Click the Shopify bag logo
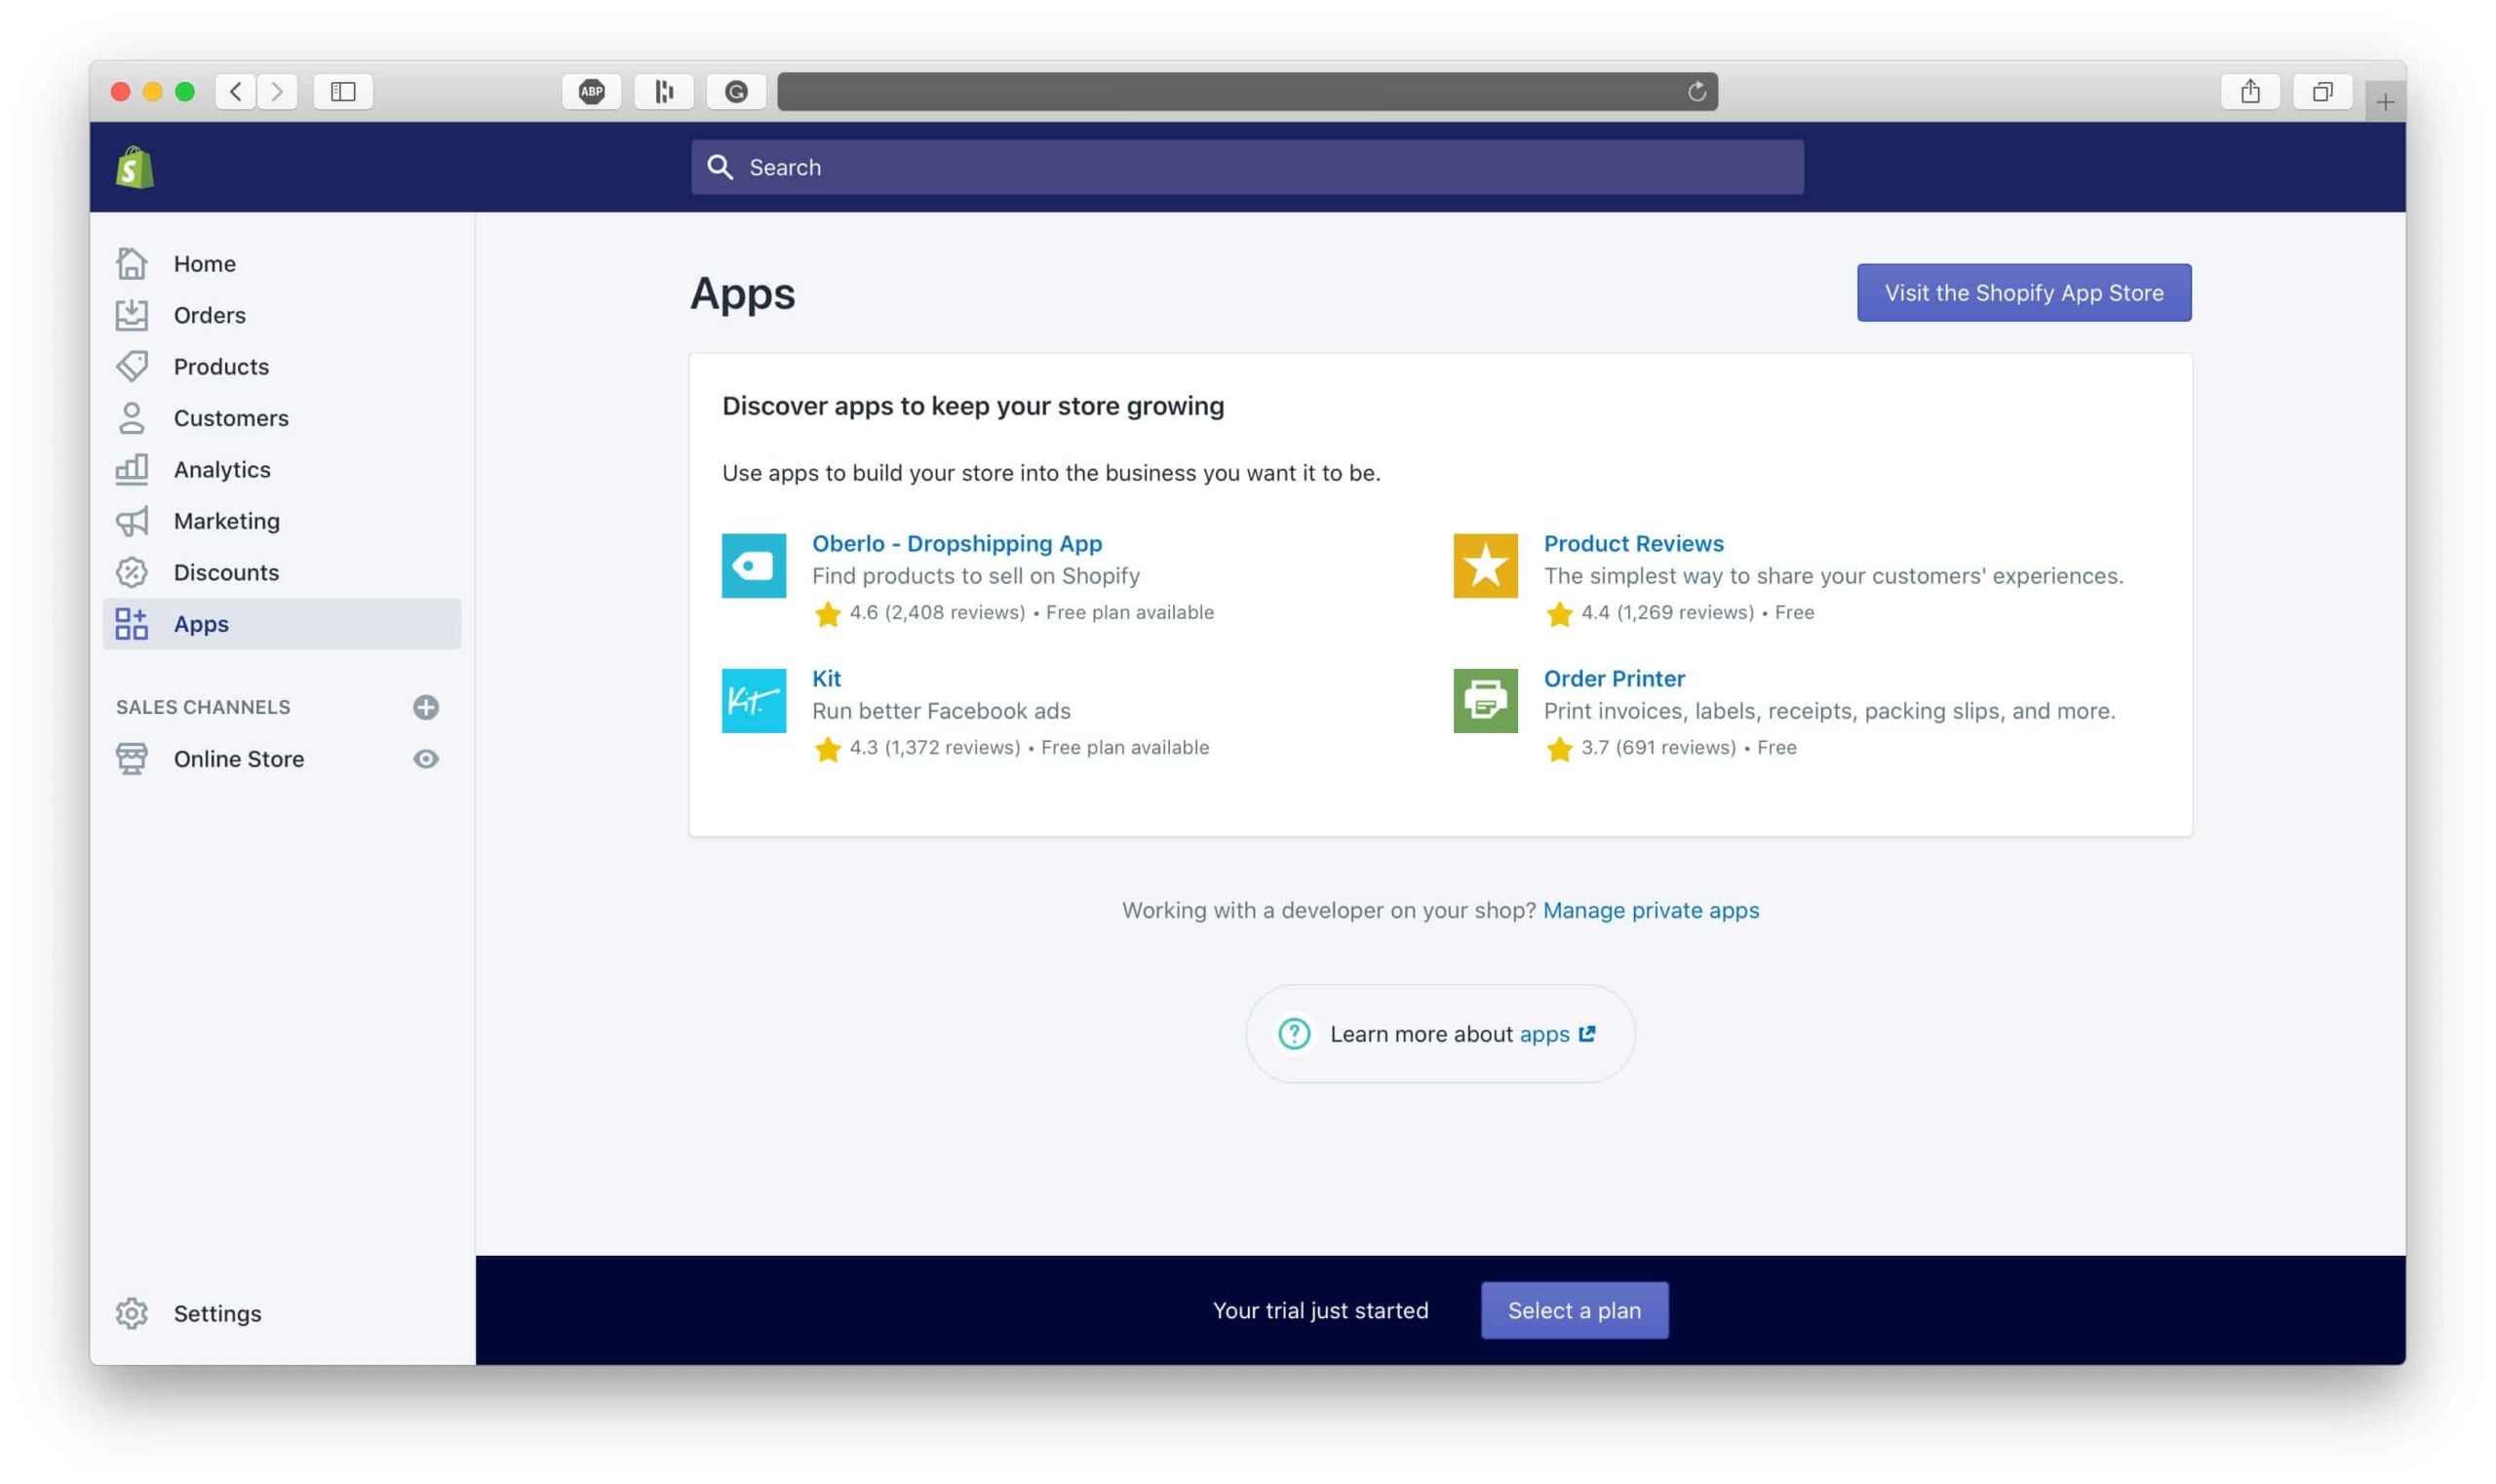This screenshot has height=1484, width=2496. tap(134, 167)
